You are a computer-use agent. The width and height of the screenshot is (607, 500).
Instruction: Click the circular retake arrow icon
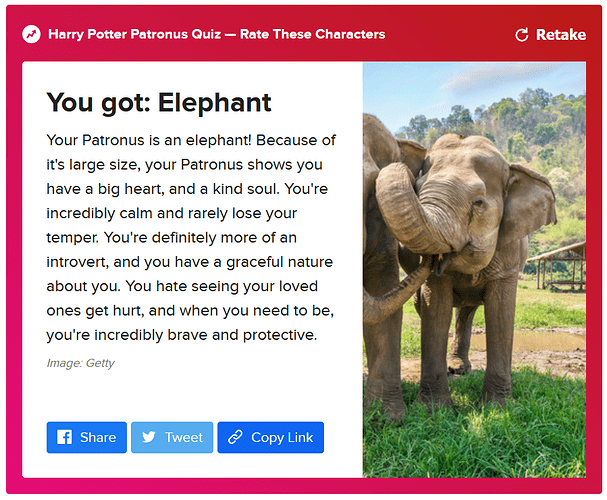pos(521,35)
